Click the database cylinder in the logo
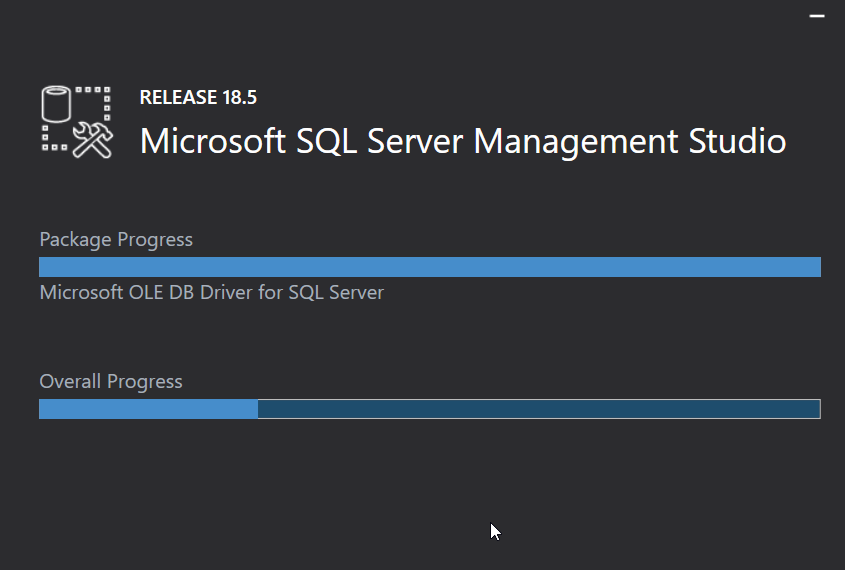The width and height of the screenshot is (845, 570). pyautogui.click(x=56, y=104)
